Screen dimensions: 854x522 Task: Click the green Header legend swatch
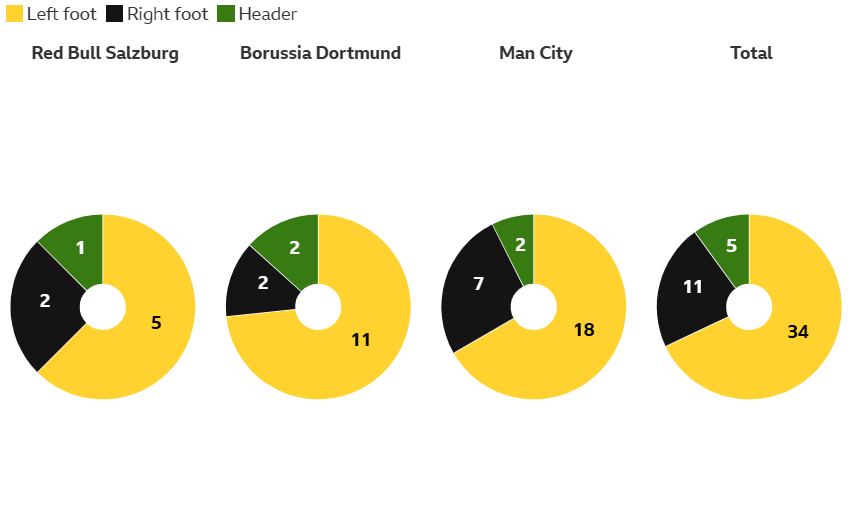[x=226, y=14]
